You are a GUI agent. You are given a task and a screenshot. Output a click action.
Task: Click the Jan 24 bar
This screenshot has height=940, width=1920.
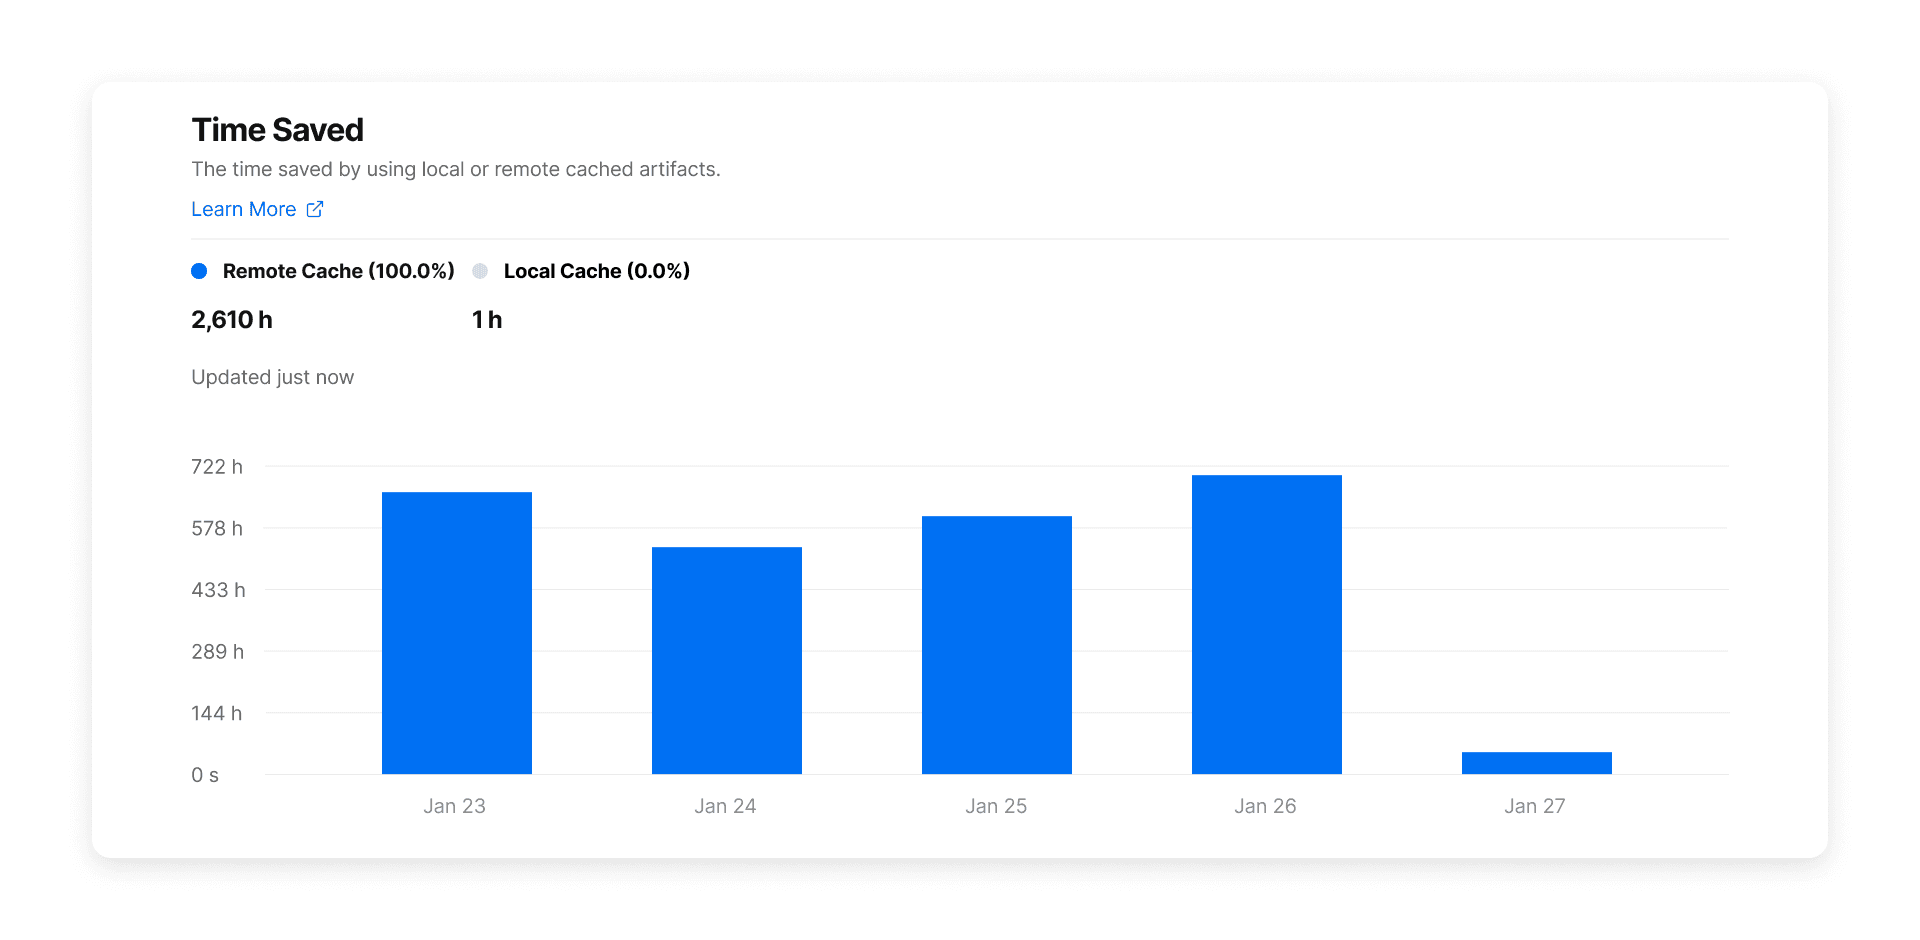point(726,660)
